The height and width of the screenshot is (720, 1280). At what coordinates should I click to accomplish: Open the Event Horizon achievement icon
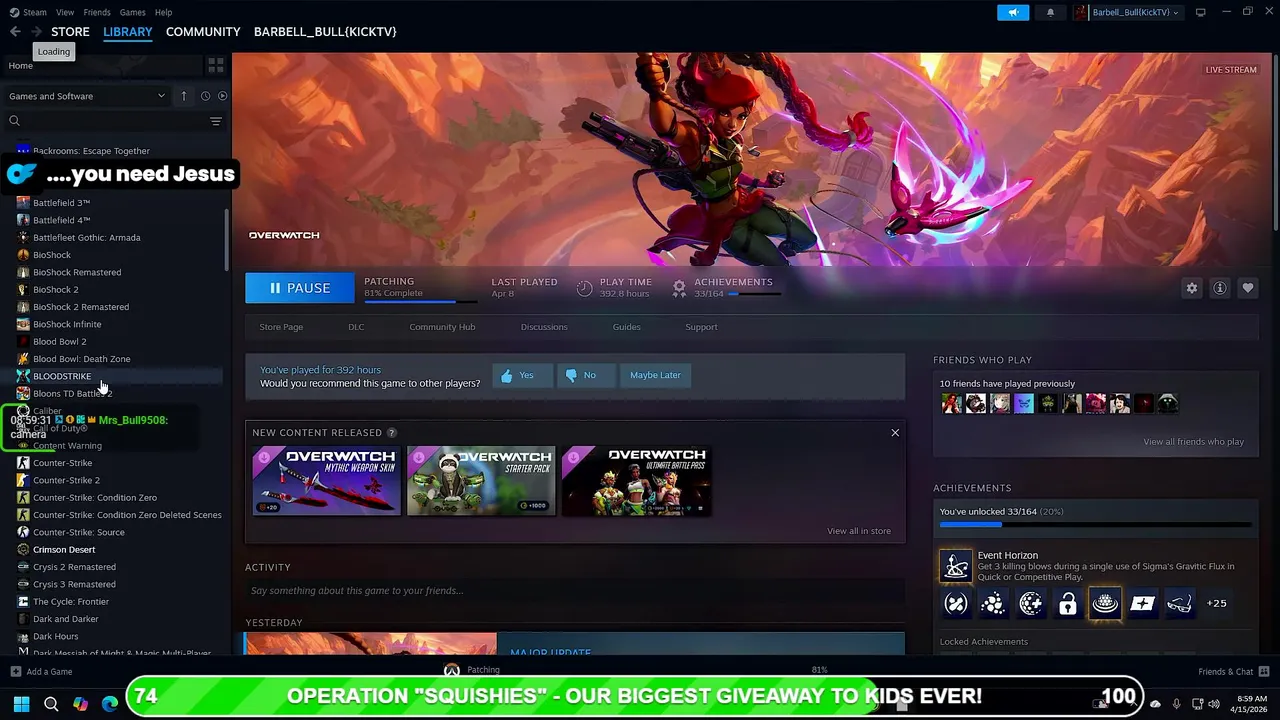(956, 566)
